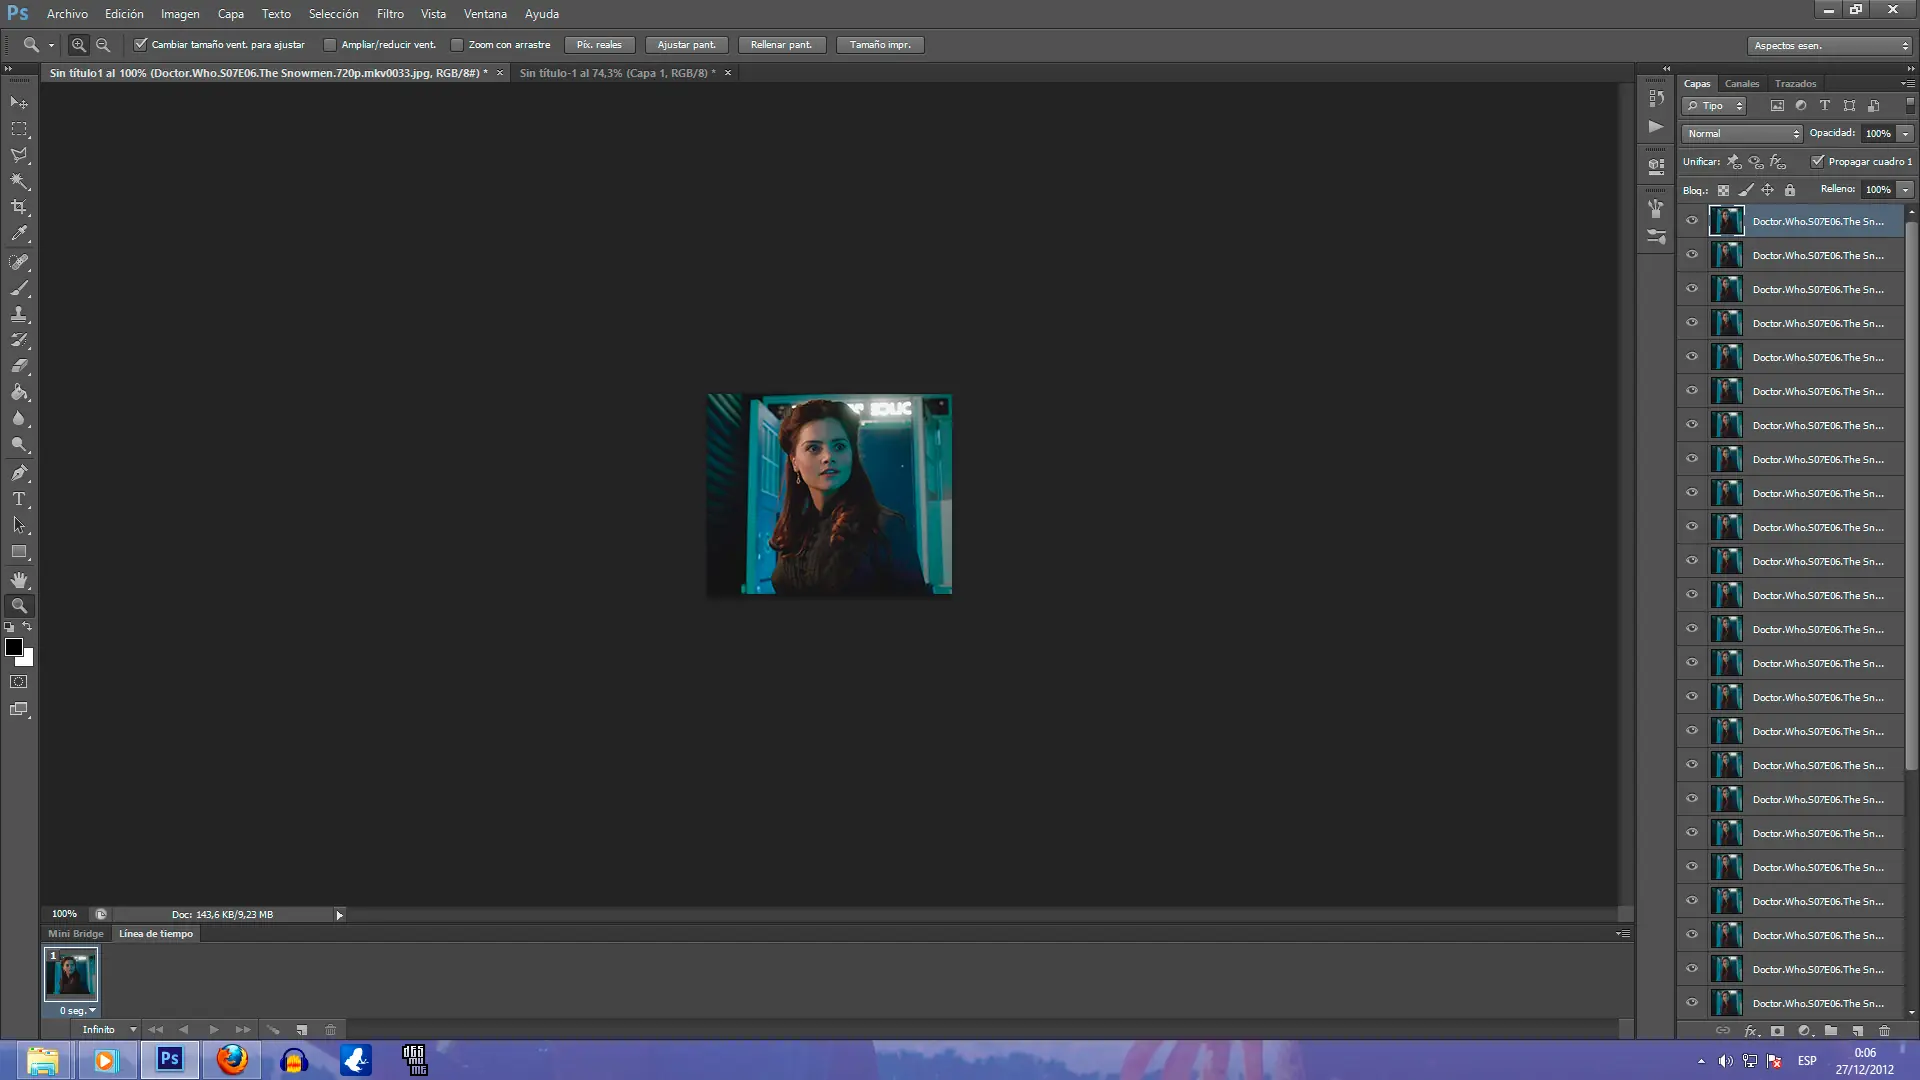The width and height of the screenshot is (1920, 1080).
Task: Switch to the Canales tab
Action: (x=1741, y=84)
